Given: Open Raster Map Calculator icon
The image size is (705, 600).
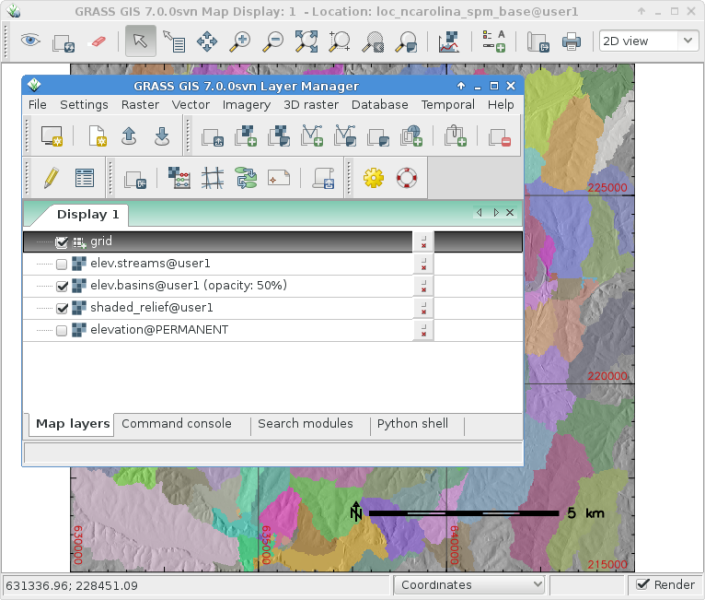Looking at the screenshot, I should point(179,178).
